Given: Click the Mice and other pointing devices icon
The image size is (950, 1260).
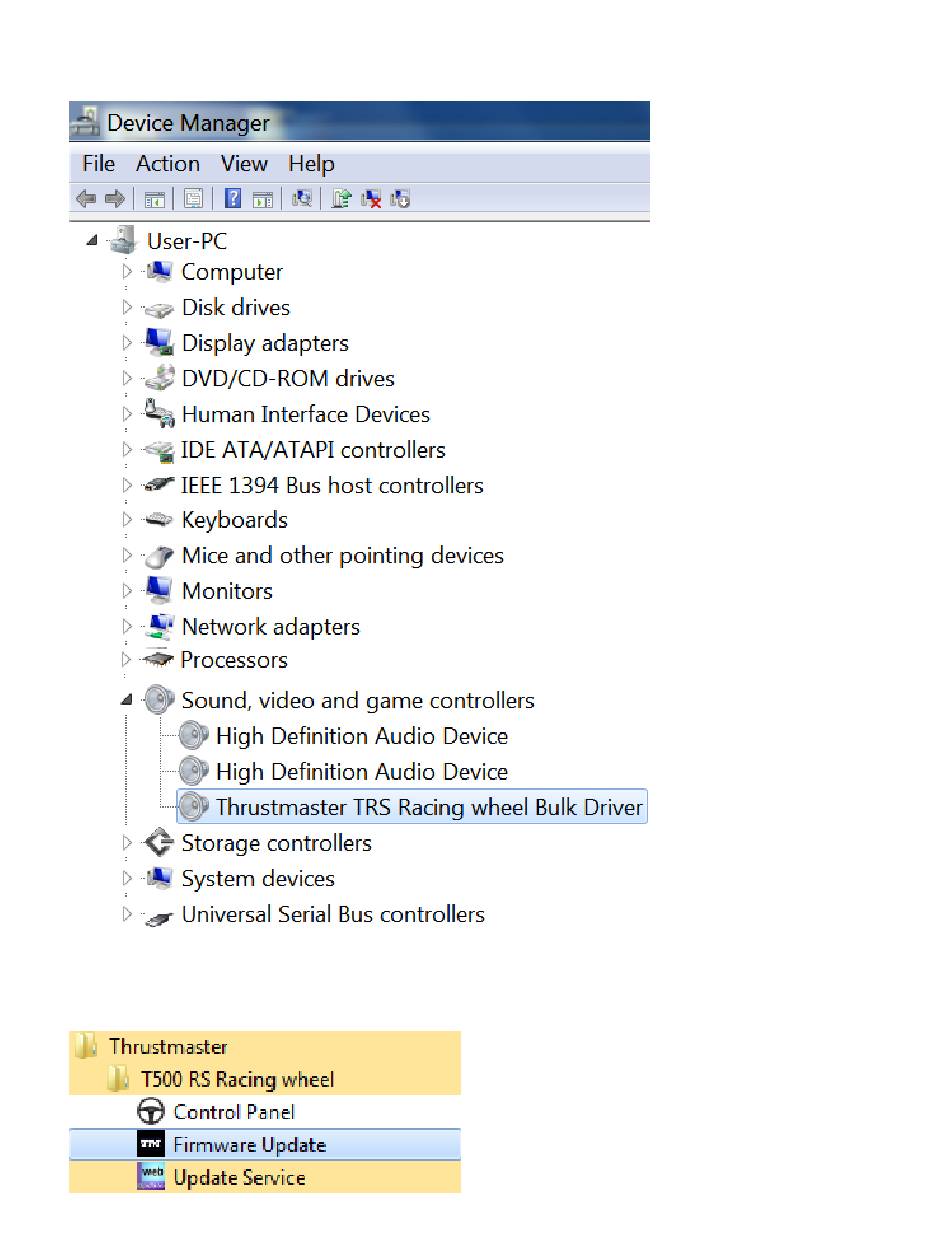Looking at the screenshot, I should tap(158, 556).
